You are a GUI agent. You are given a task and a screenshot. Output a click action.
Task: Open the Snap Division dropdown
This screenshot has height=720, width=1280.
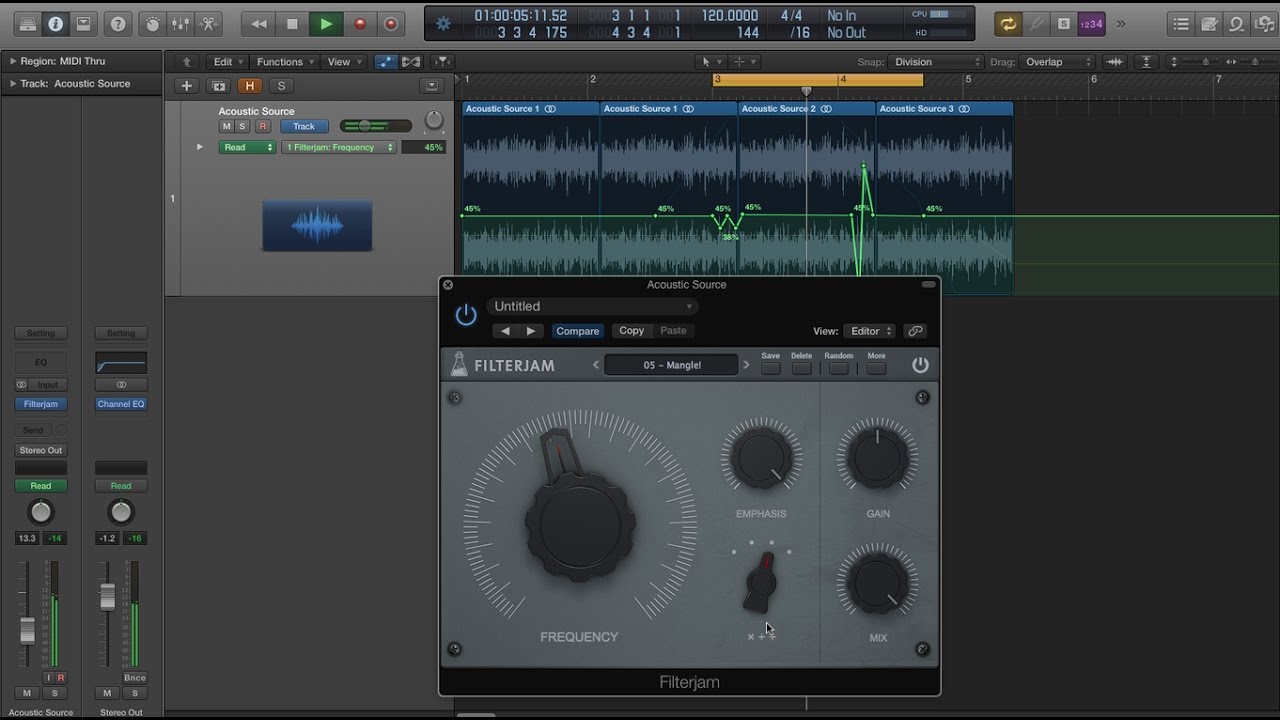click(936, 62)
